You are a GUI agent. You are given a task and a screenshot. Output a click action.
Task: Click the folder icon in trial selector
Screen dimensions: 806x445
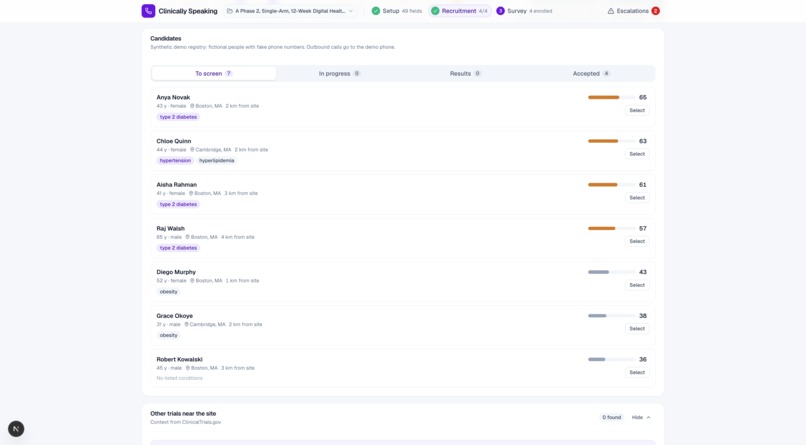[230, 11]
